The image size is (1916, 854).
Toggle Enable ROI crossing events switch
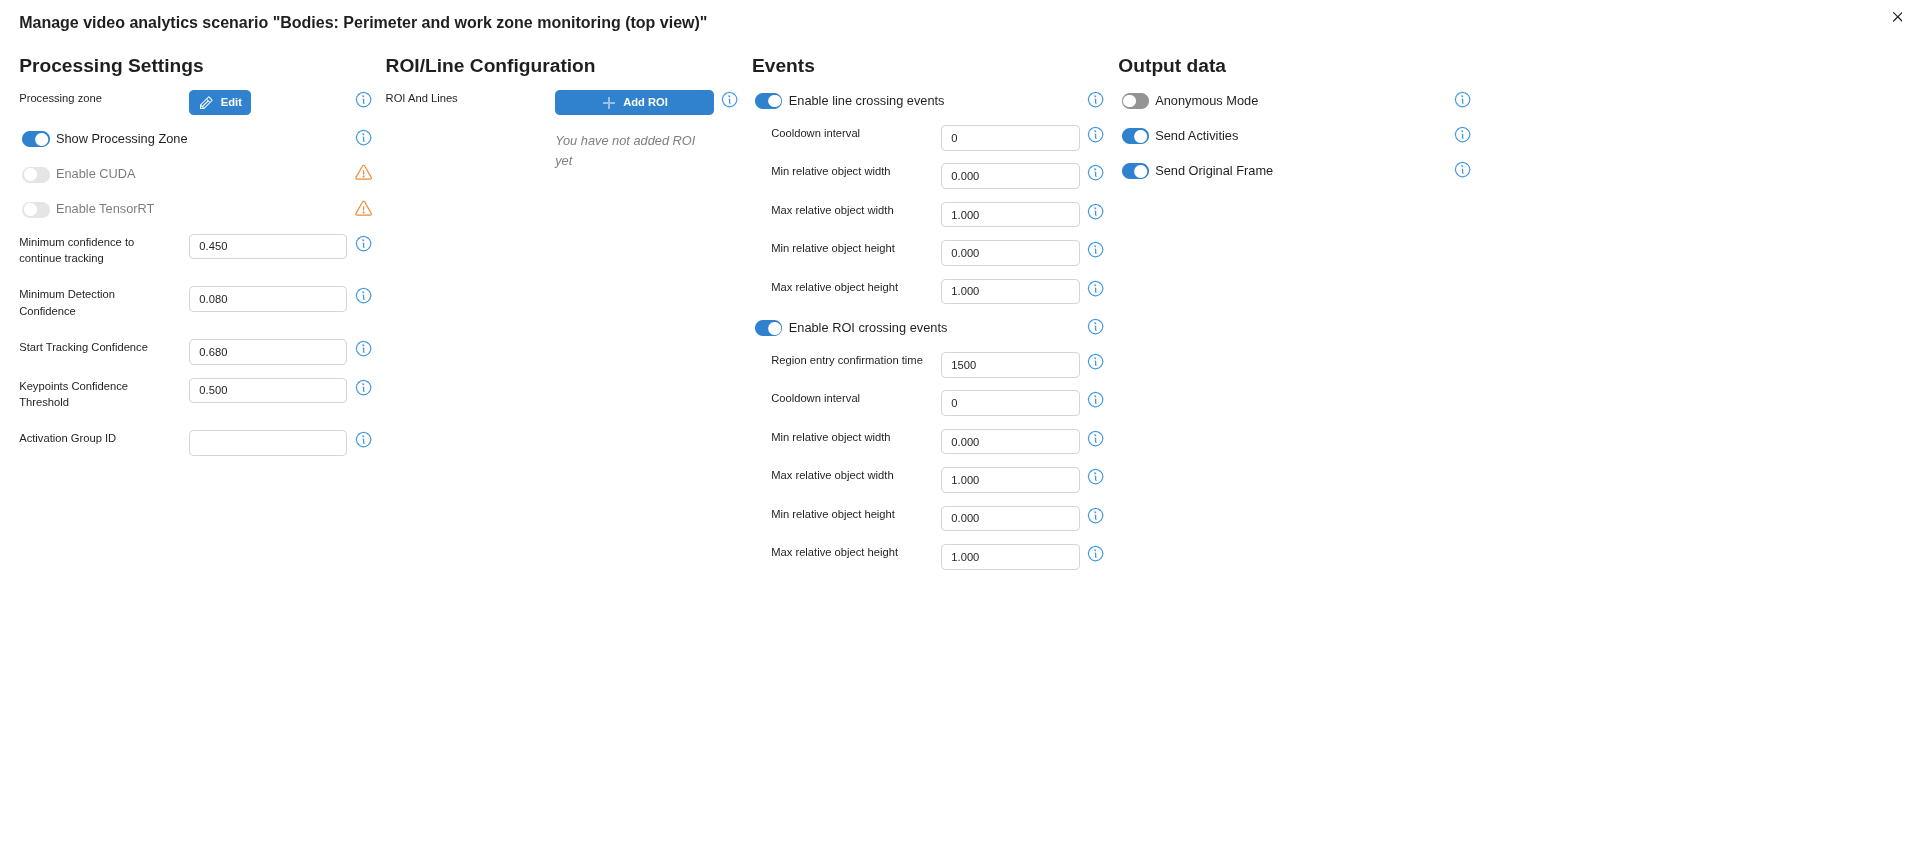[768, 328]
